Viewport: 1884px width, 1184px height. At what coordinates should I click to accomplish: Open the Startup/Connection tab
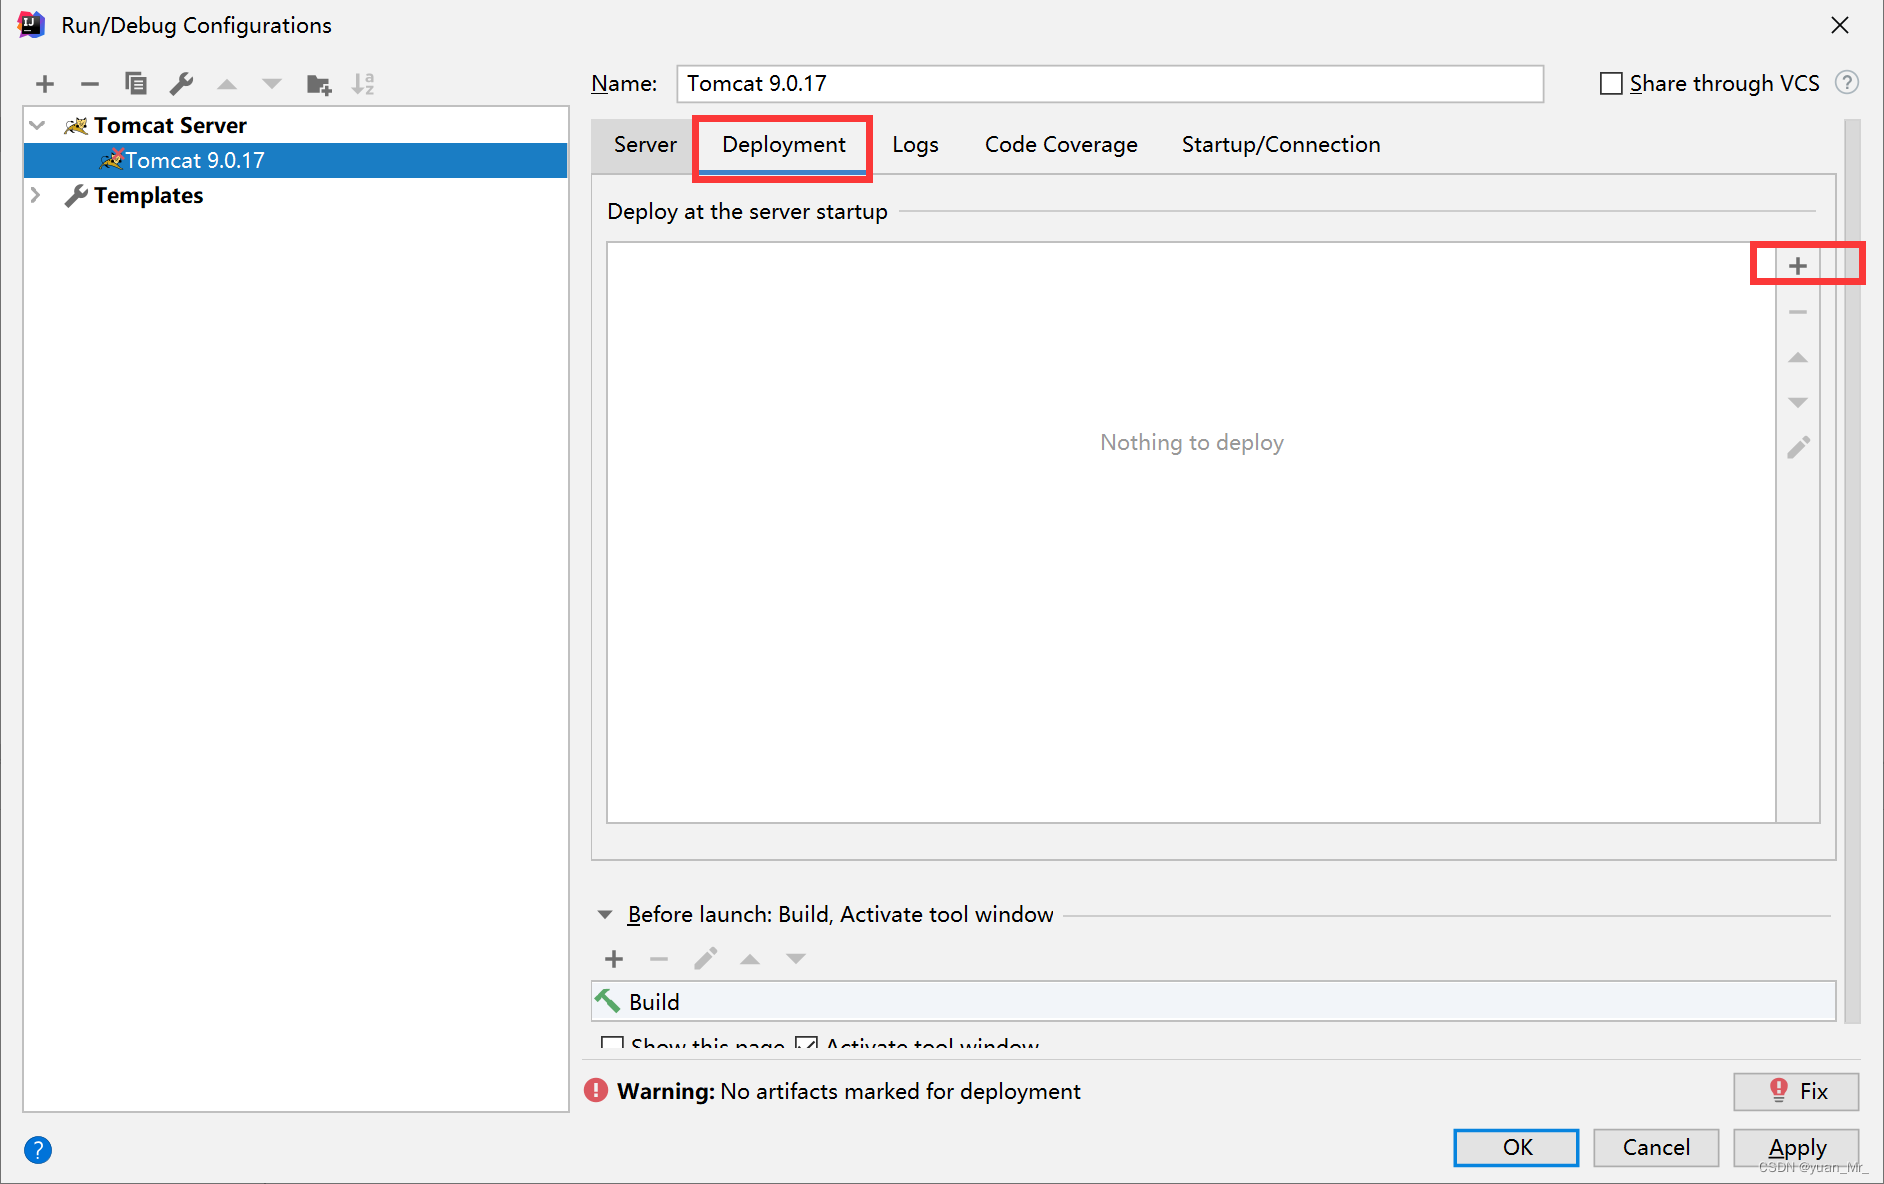pyautogui.click(x=1280, y=144)
